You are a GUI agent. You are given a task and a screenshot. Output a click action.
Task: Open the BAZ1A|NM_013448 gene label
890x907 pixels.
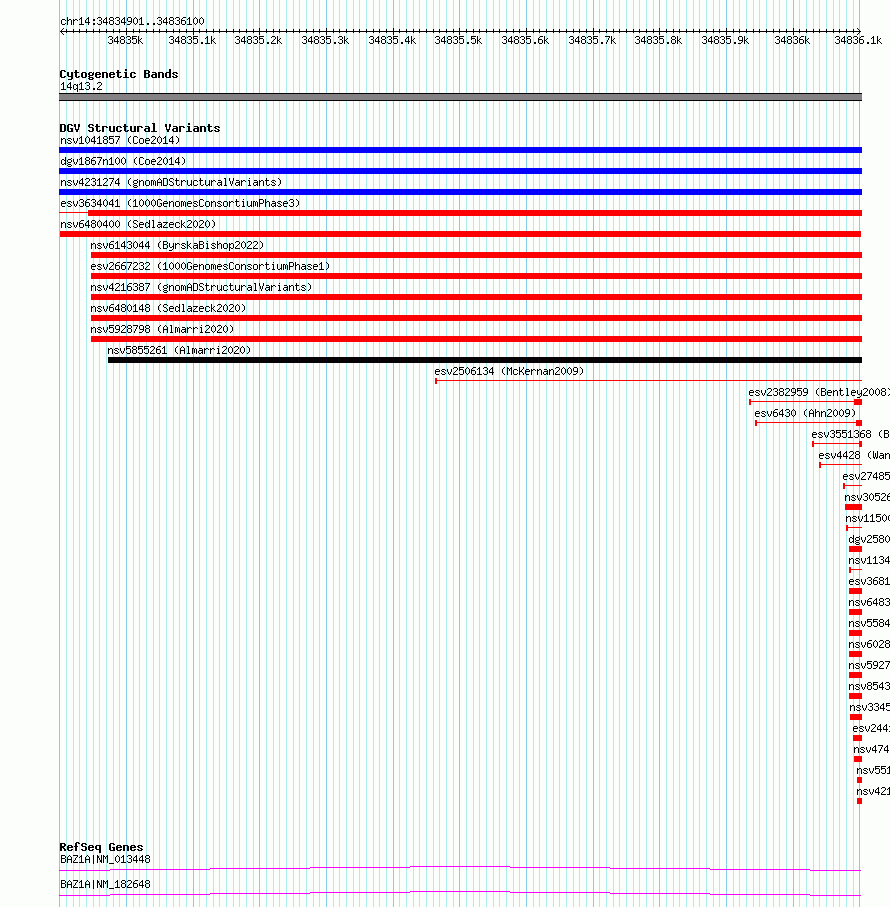pos(105,860)
